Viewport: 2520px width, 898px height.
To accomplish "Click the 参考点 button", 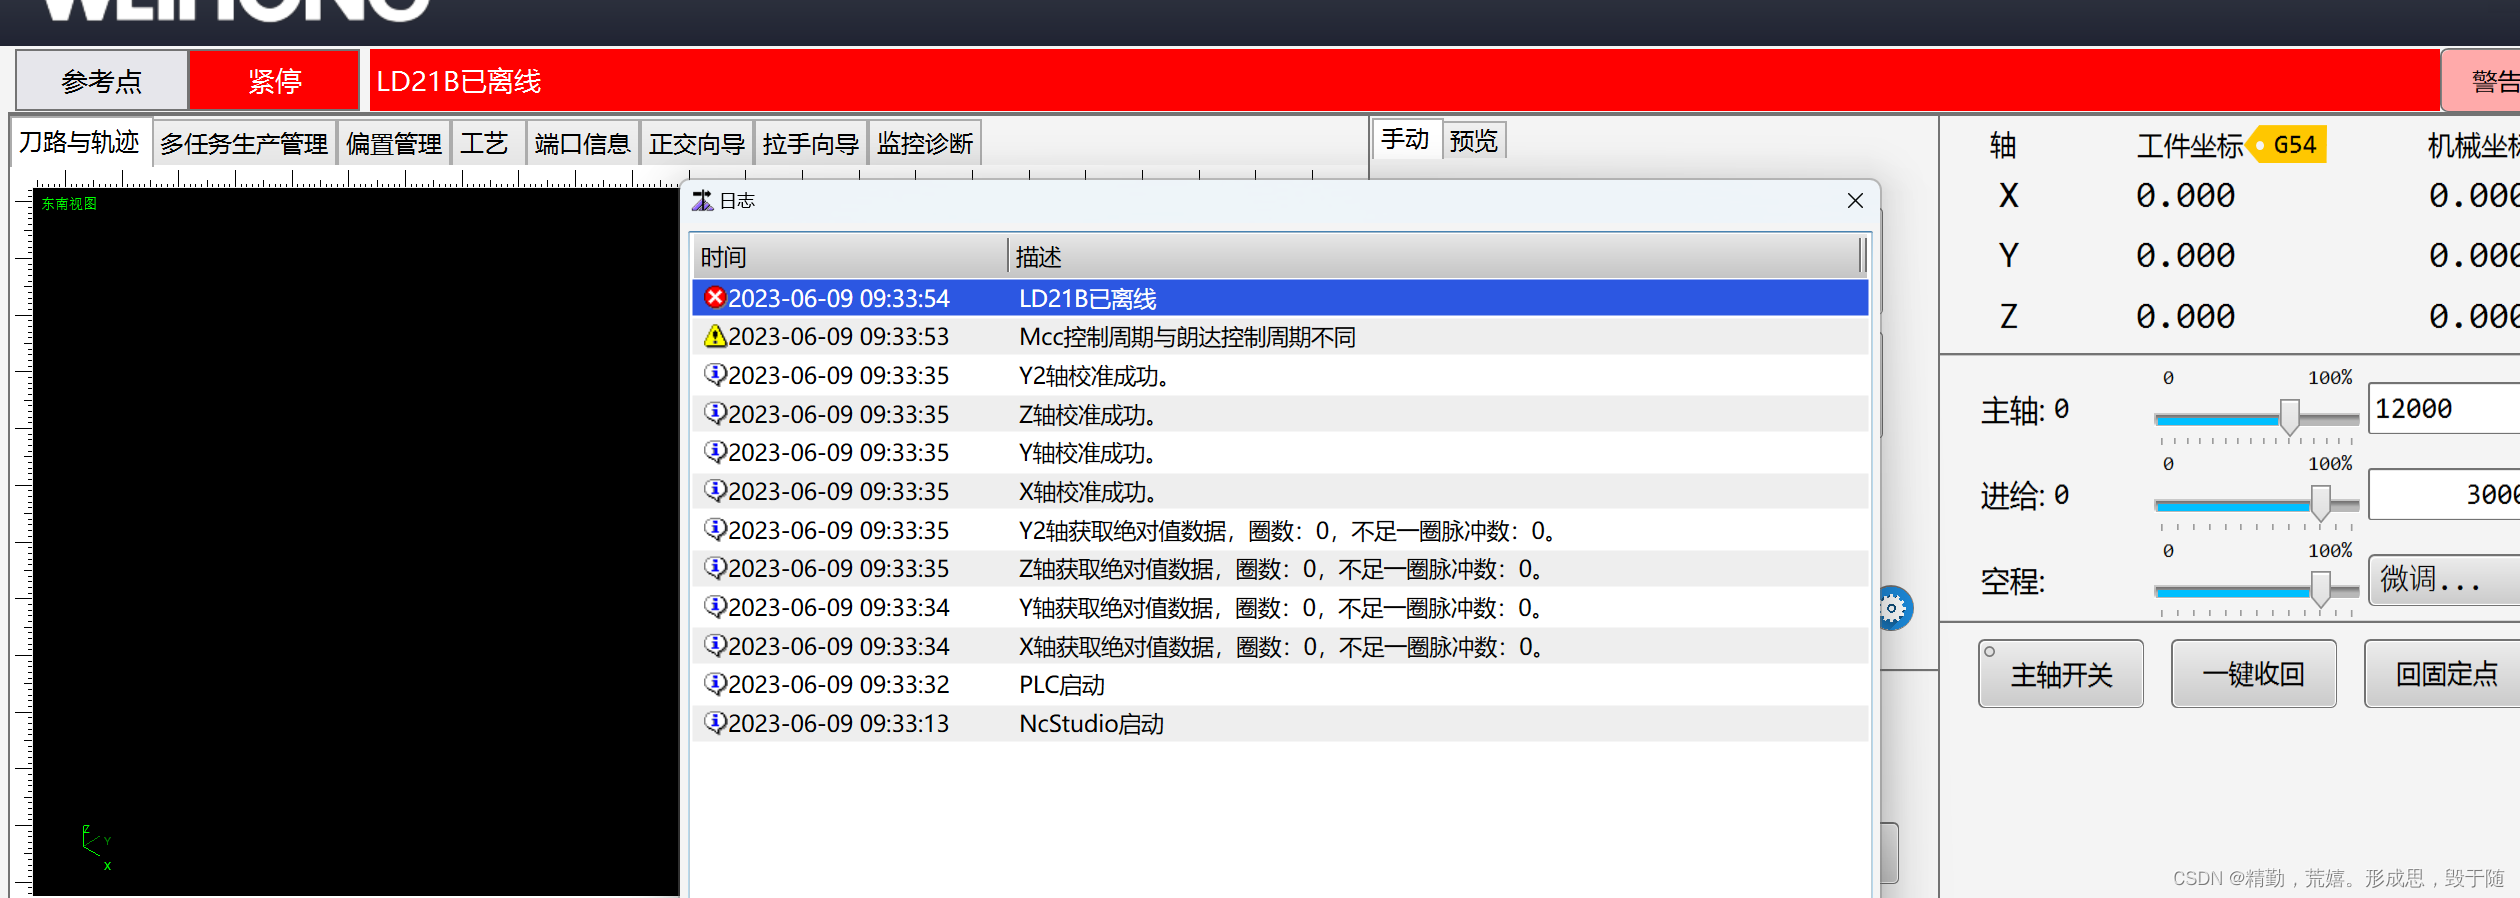I will 102,81.
